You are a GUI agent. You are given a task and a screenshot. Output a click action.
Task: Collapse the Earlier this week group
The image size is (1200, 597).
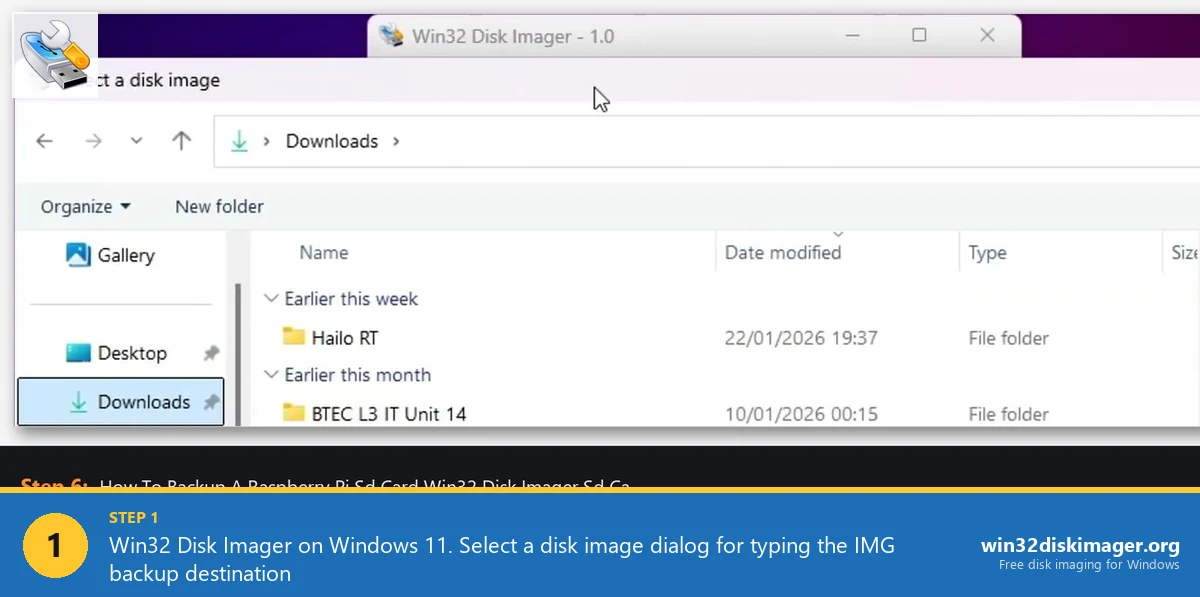point(271,298)
